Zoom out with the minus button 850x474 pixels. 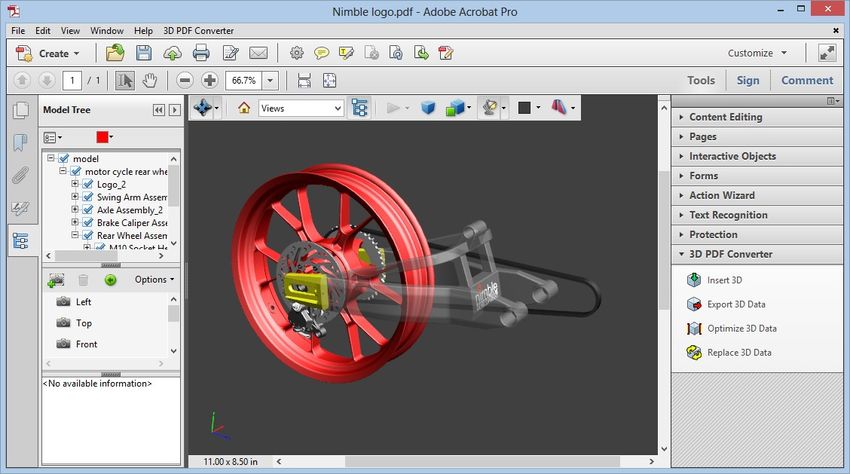(185, 81)
